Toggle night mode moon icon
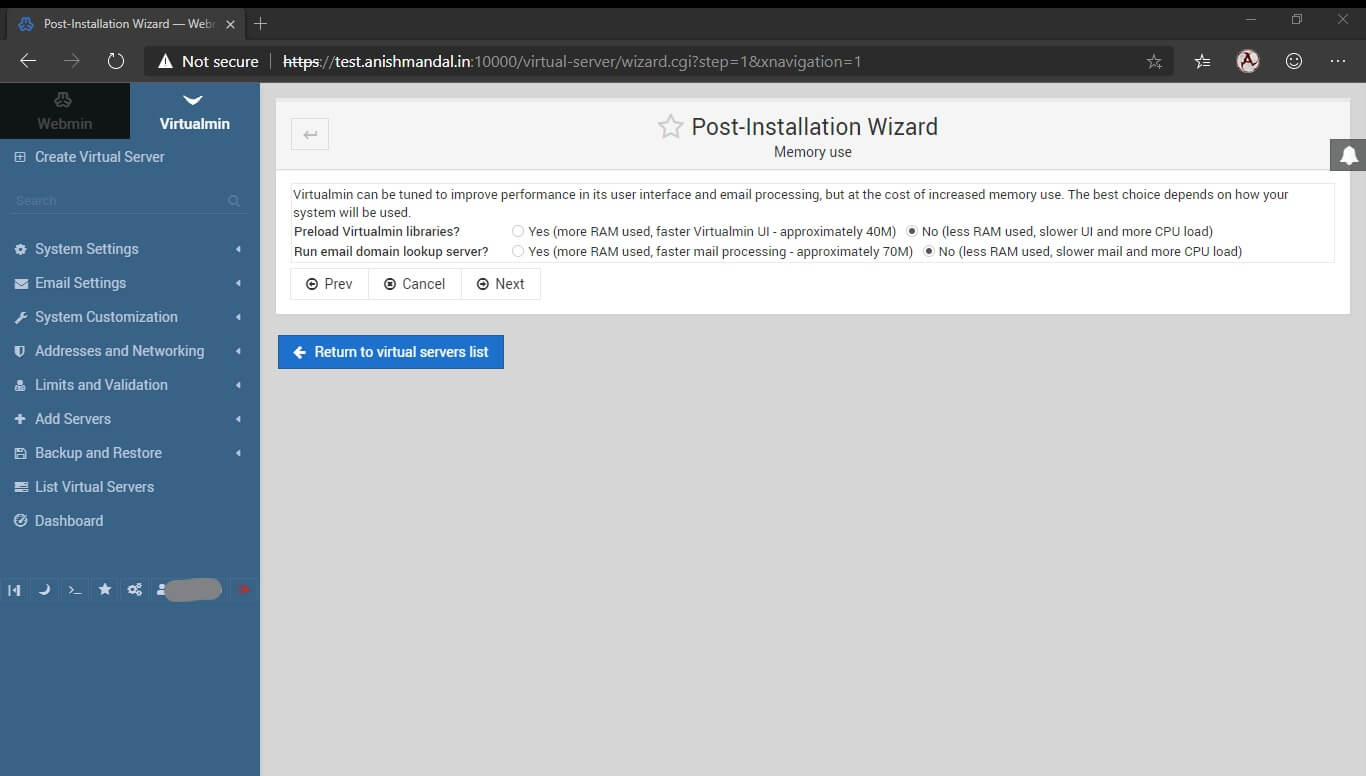Viewport: 1366px width, 776px height. (44, 590)
